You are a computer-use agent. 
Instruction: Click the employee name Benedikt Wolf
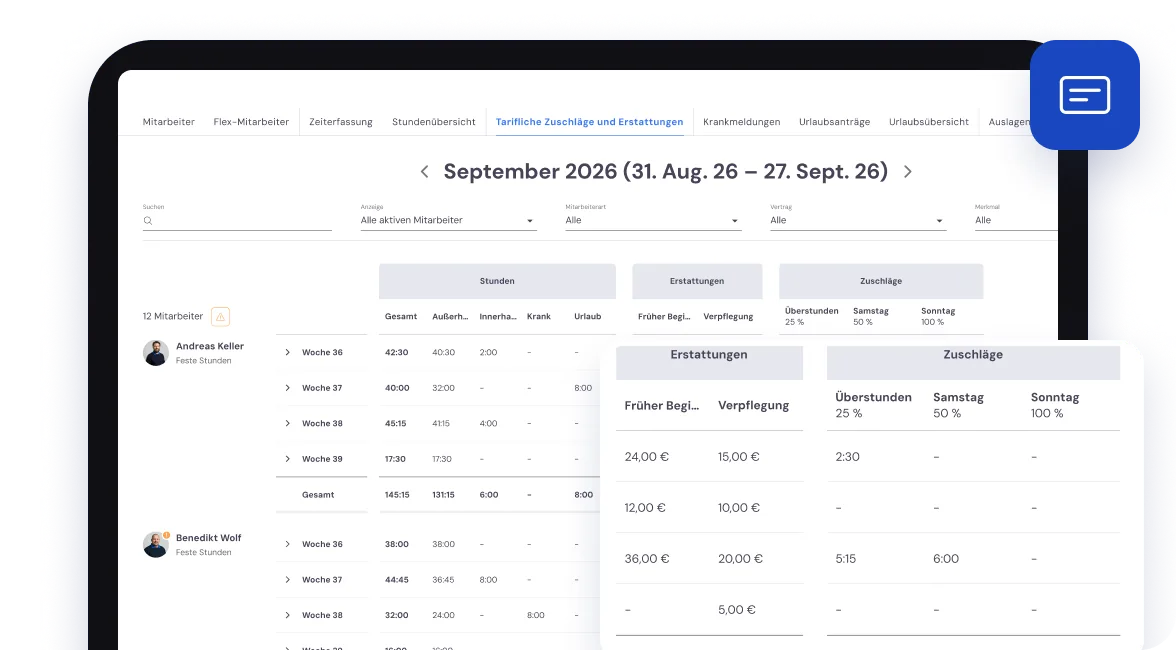point(208,538)
